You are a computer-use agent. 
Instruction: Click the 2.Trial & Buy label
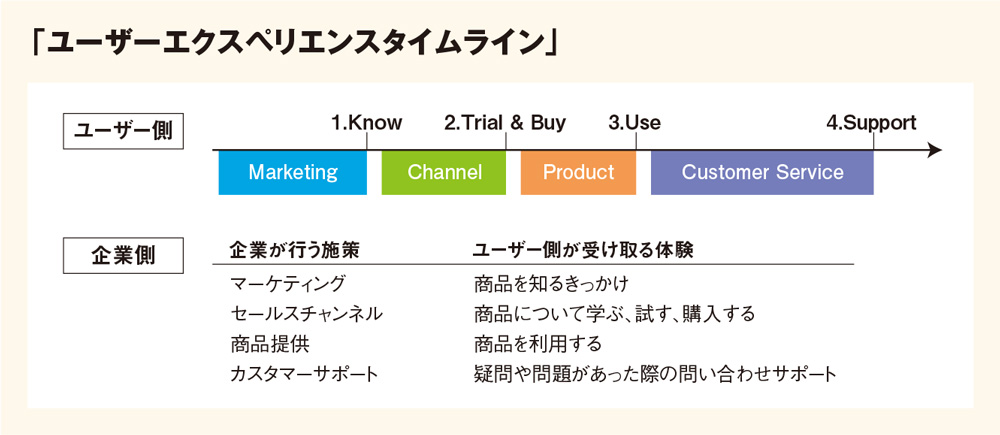(x=505, y=123)
